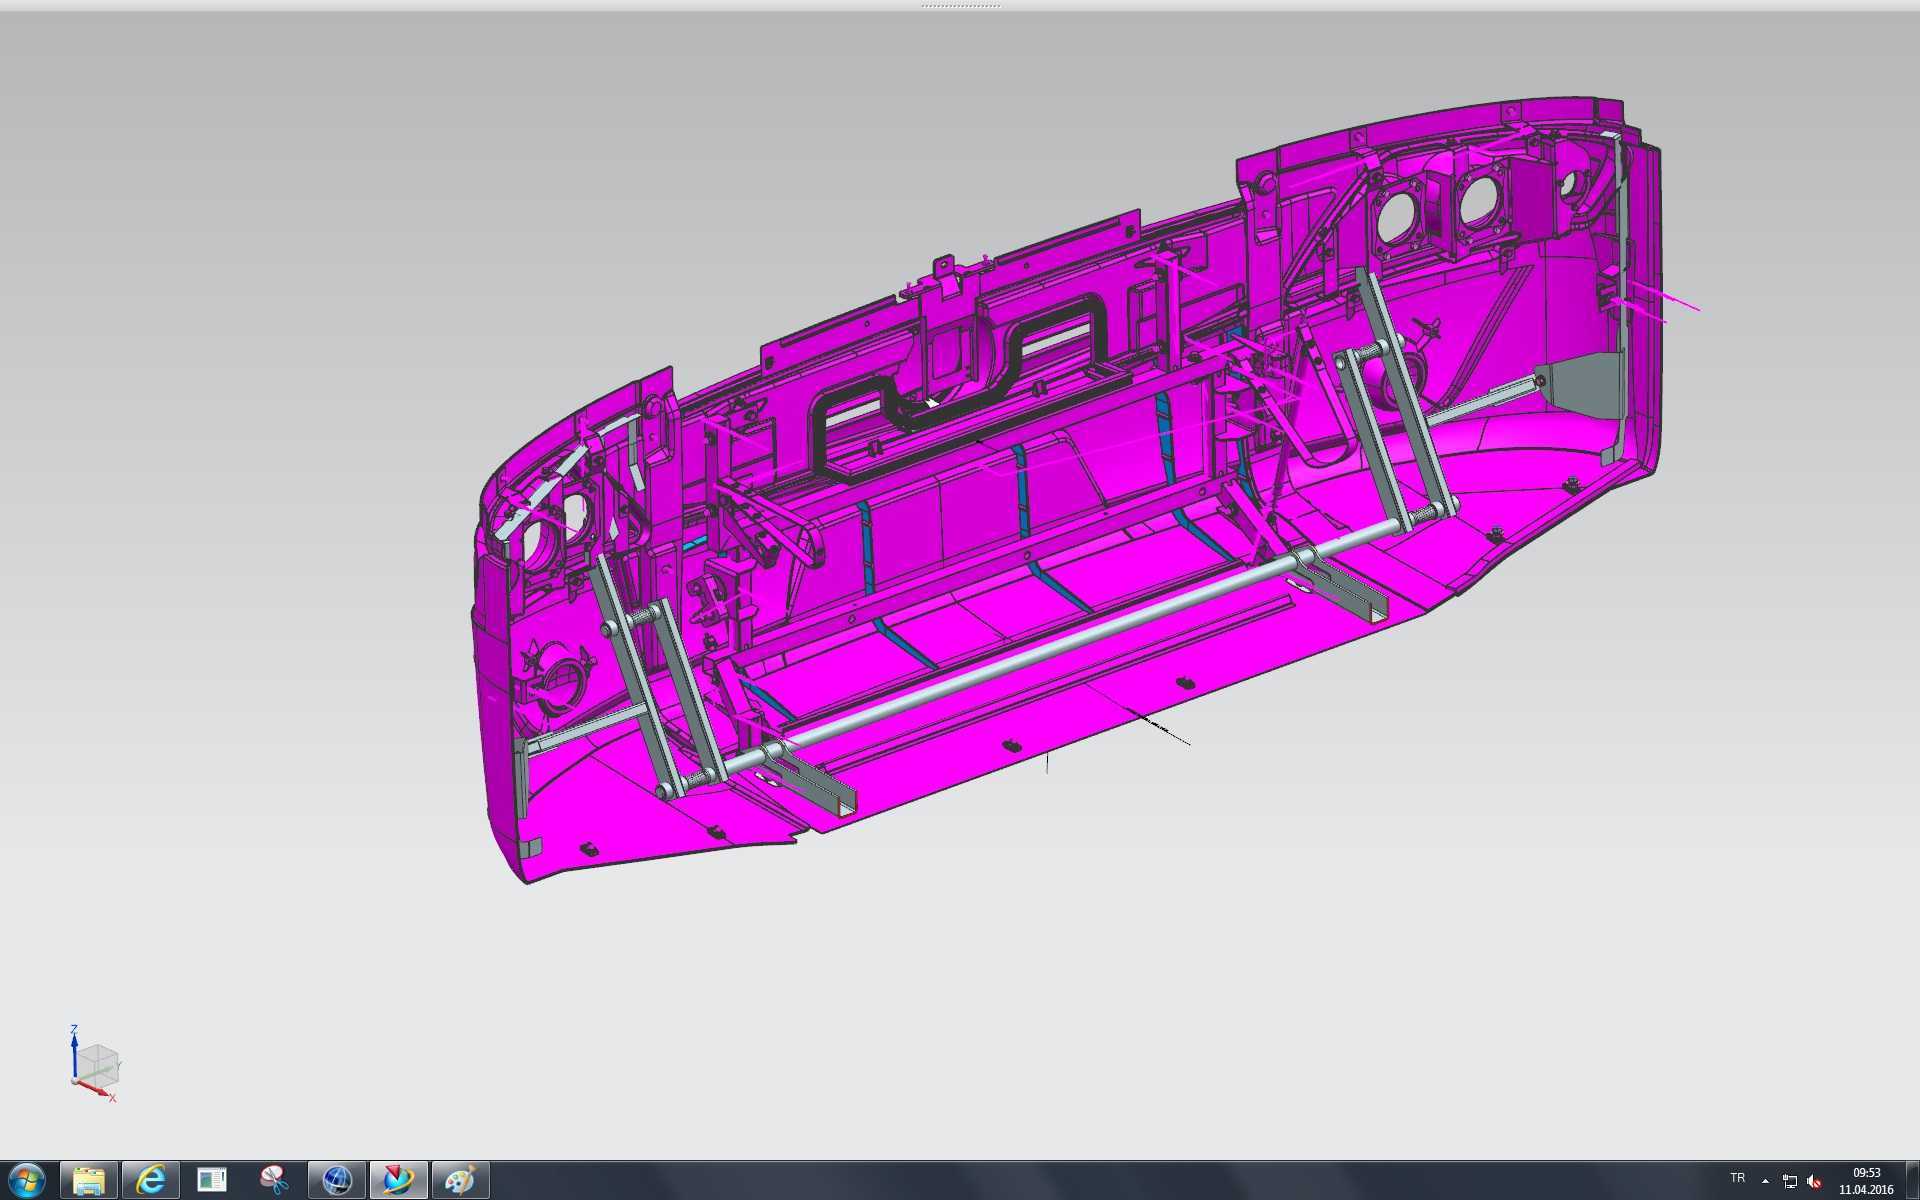Open the TR input language indicator
The height and width of the screenshot is (1200, 1920).
(x=1738, y=1178)
